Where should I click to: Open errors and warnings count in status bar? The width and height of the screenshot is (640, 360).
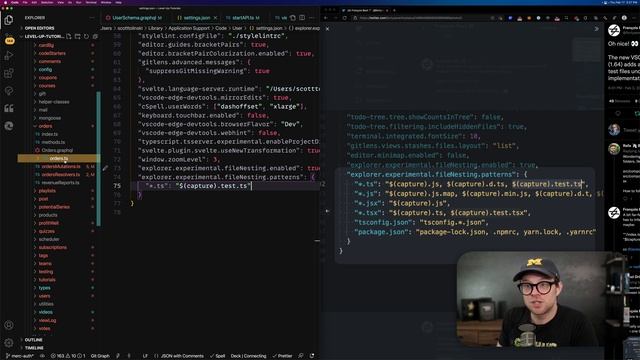[x=68, y=356]
